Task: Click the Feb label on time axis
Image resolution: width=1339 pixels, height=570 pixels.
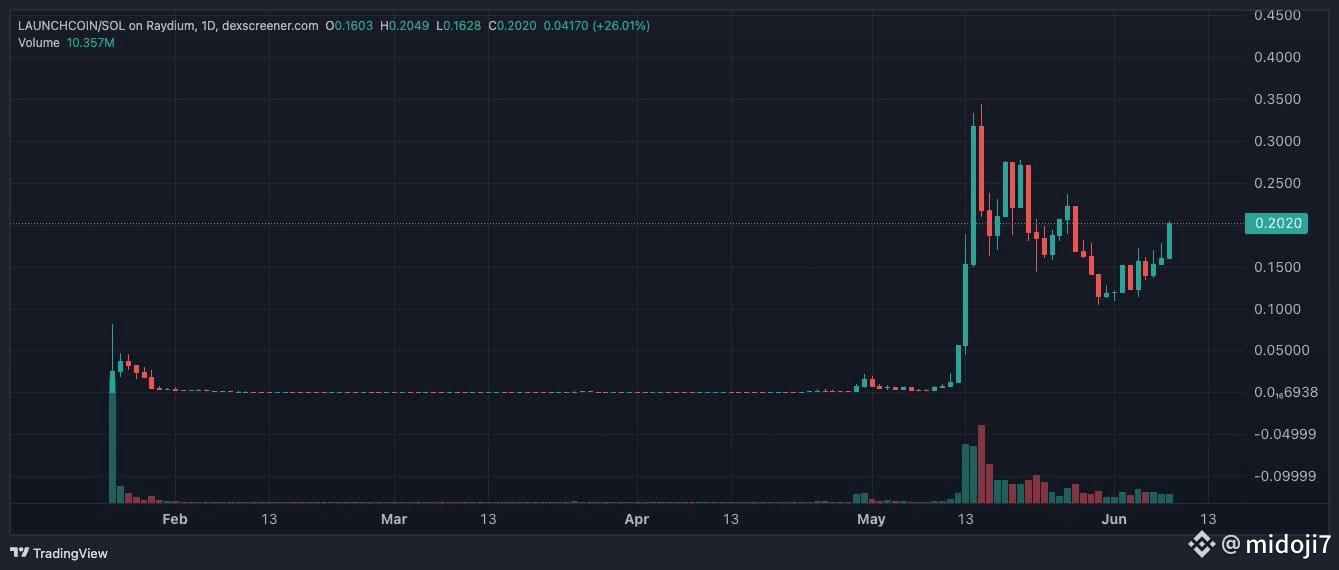Action: click(175, 519)
